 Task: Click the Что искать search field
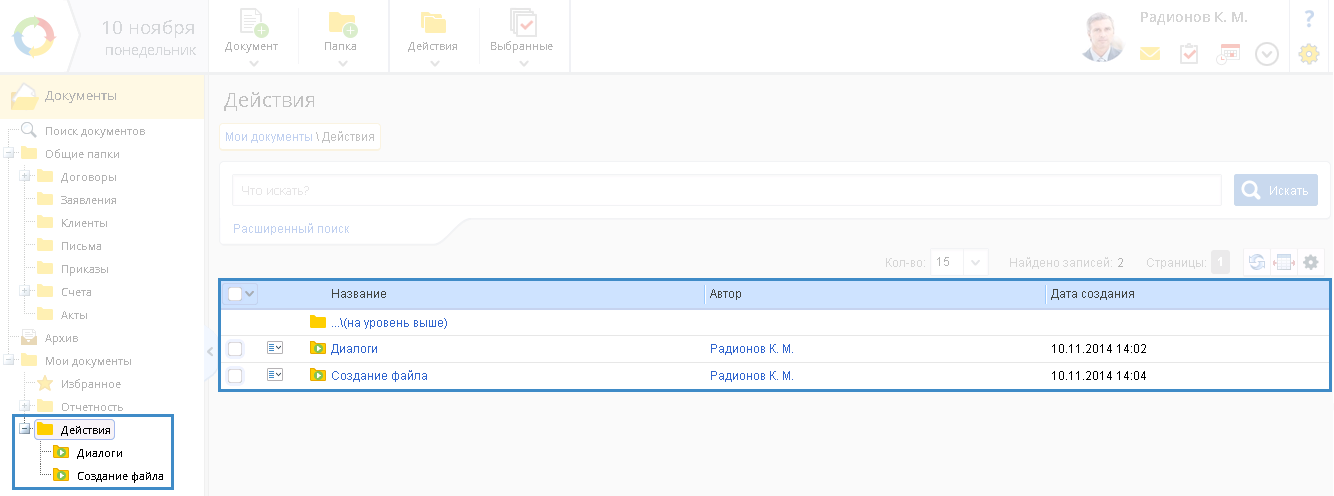coord(726,190)
